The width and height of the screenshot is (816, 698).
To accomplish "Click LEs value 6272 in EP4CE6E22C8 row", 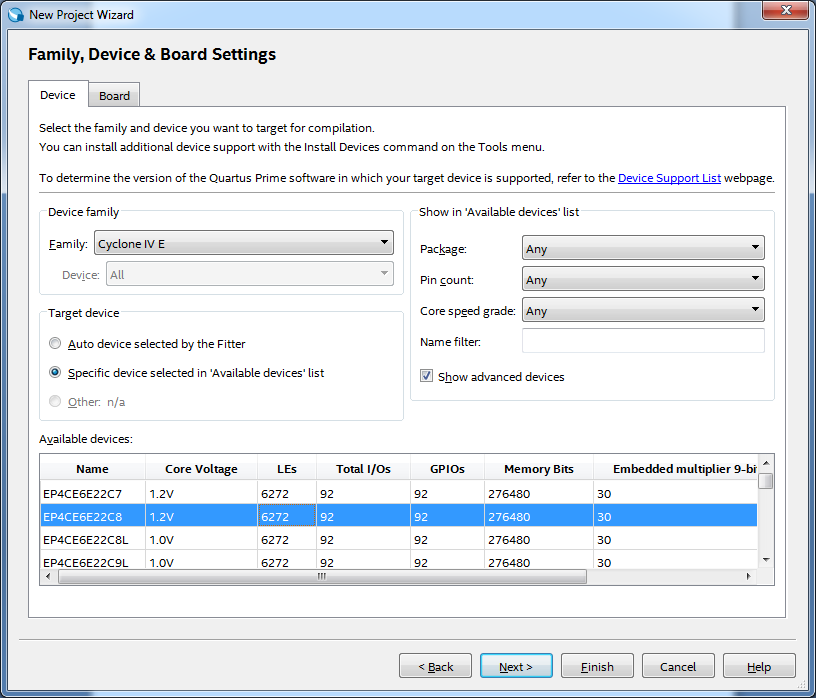I will pos(287,516).
